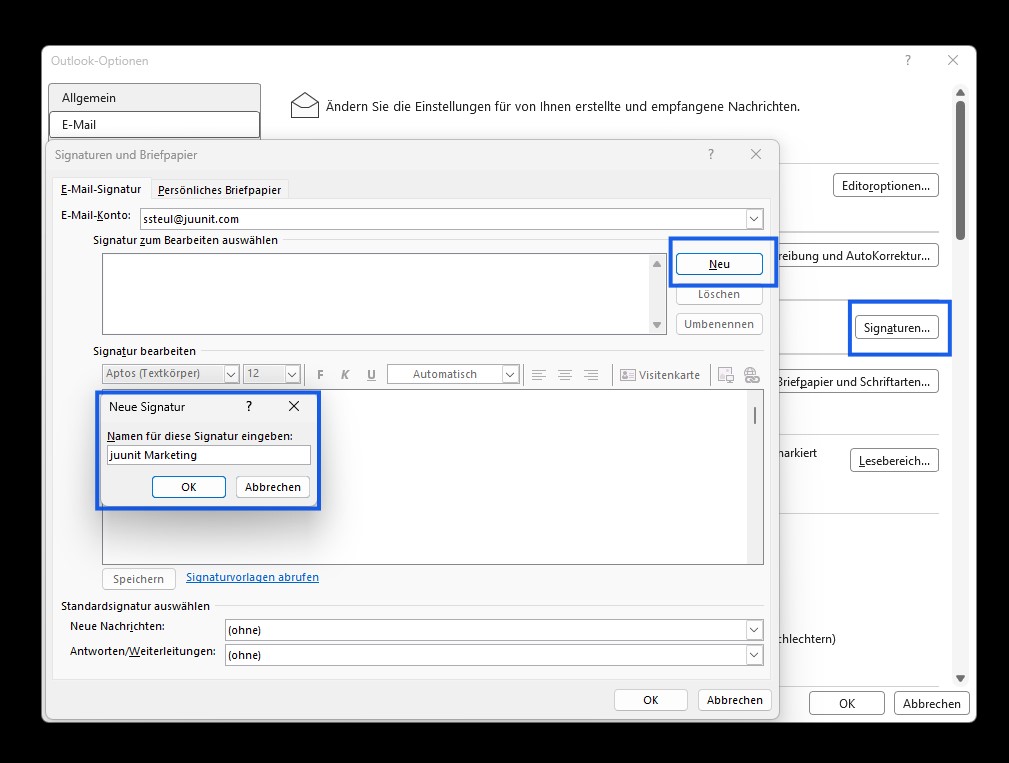1009x763 pixels.
Task: Click the Editoroptionen button
Action: (885, 186)
